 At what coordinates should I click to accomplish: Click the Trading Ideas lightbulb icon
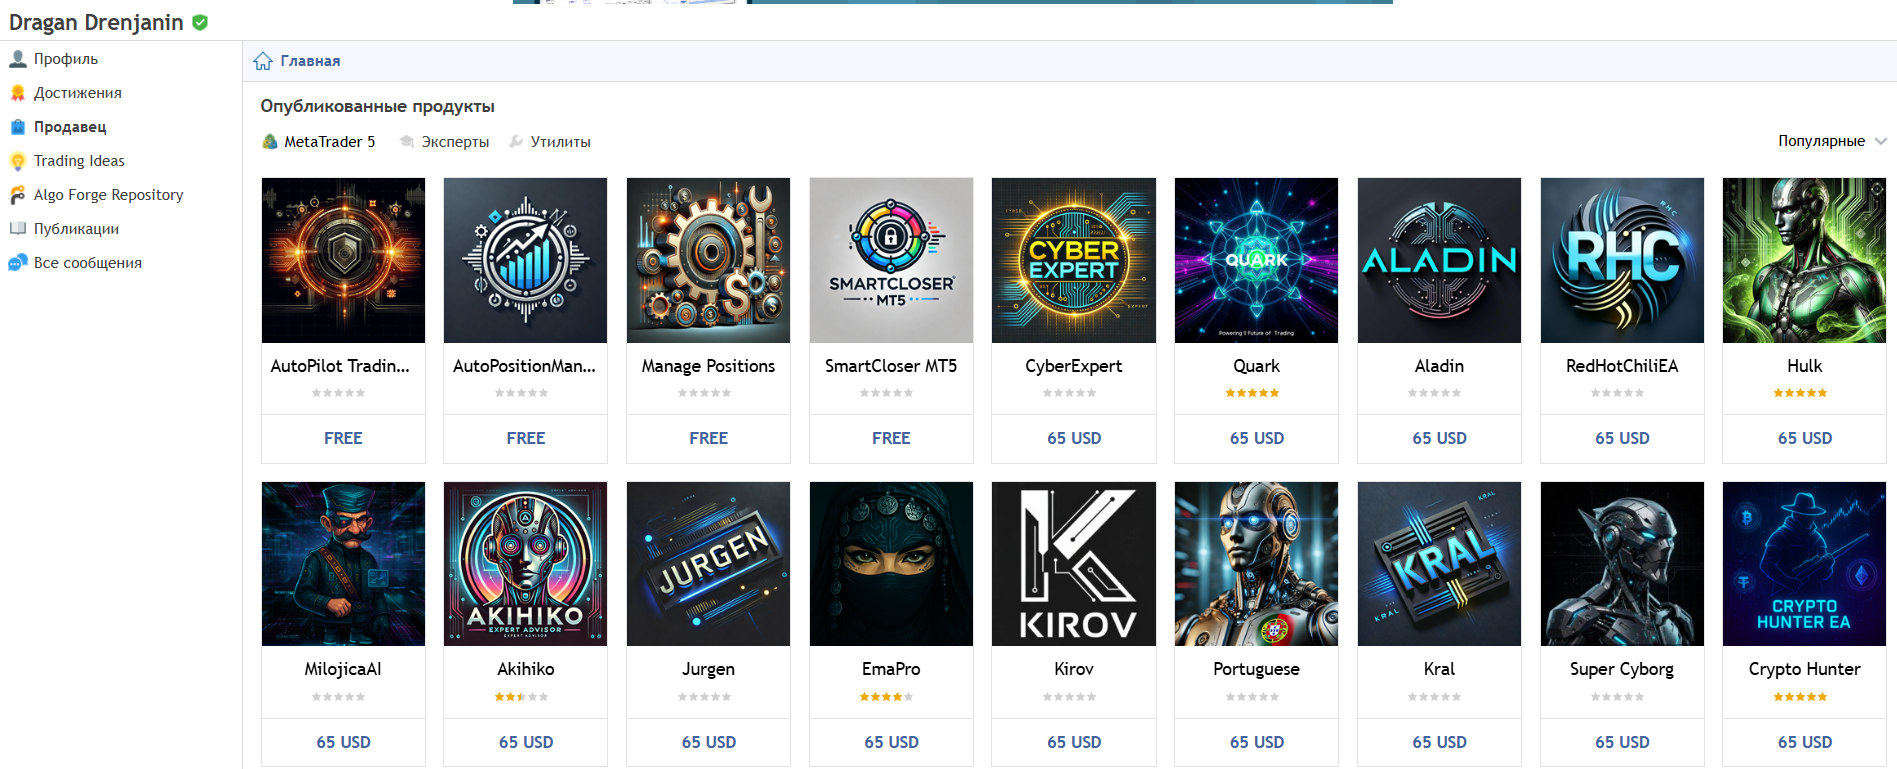click(x=18, y=161)
